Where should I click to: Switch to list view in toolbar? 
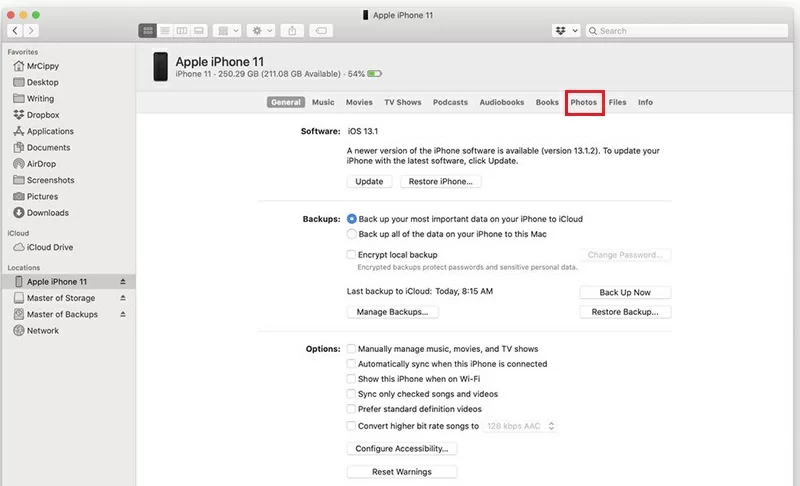click(165, 31)
